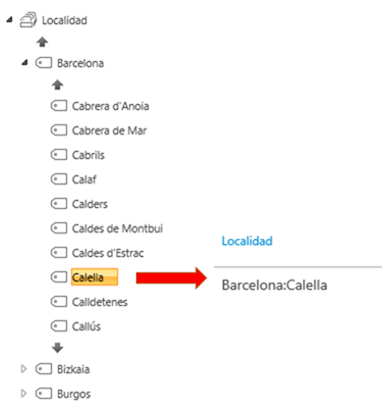Click the up arrow under Barcelona
The width and height of the screenshot is (389, 405).
pos(57,85)
